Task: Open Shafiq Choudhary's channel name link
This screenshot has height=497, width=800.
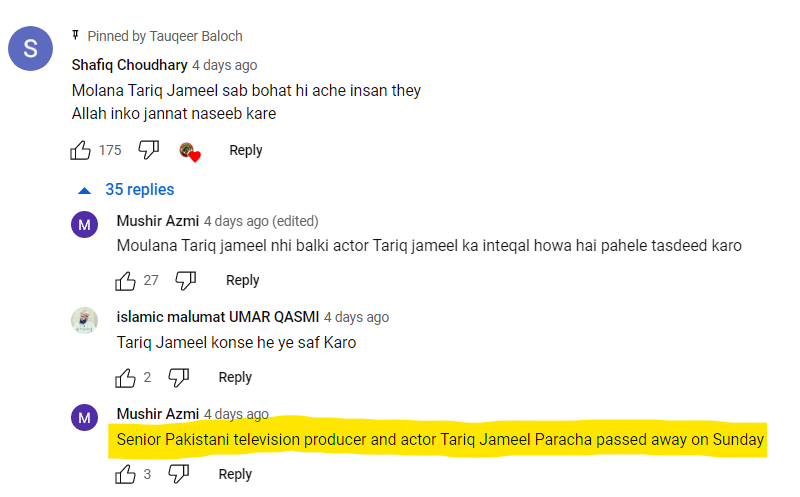Action: tap(129, 65)
